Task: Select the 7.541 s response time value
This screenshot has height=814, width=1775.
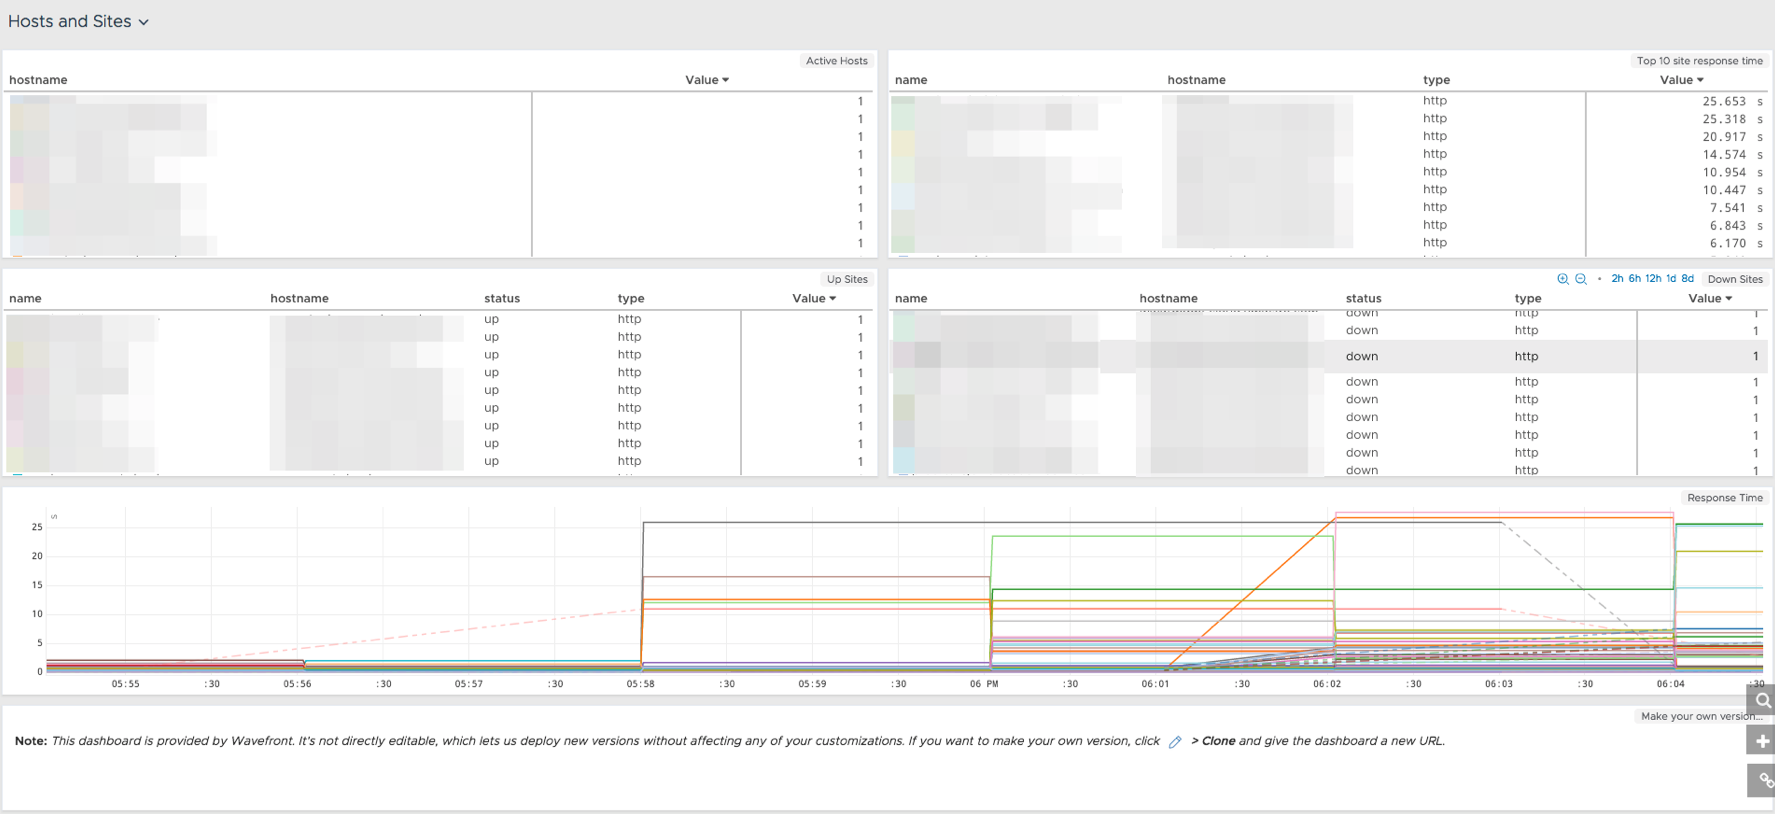Action: 1735,208
